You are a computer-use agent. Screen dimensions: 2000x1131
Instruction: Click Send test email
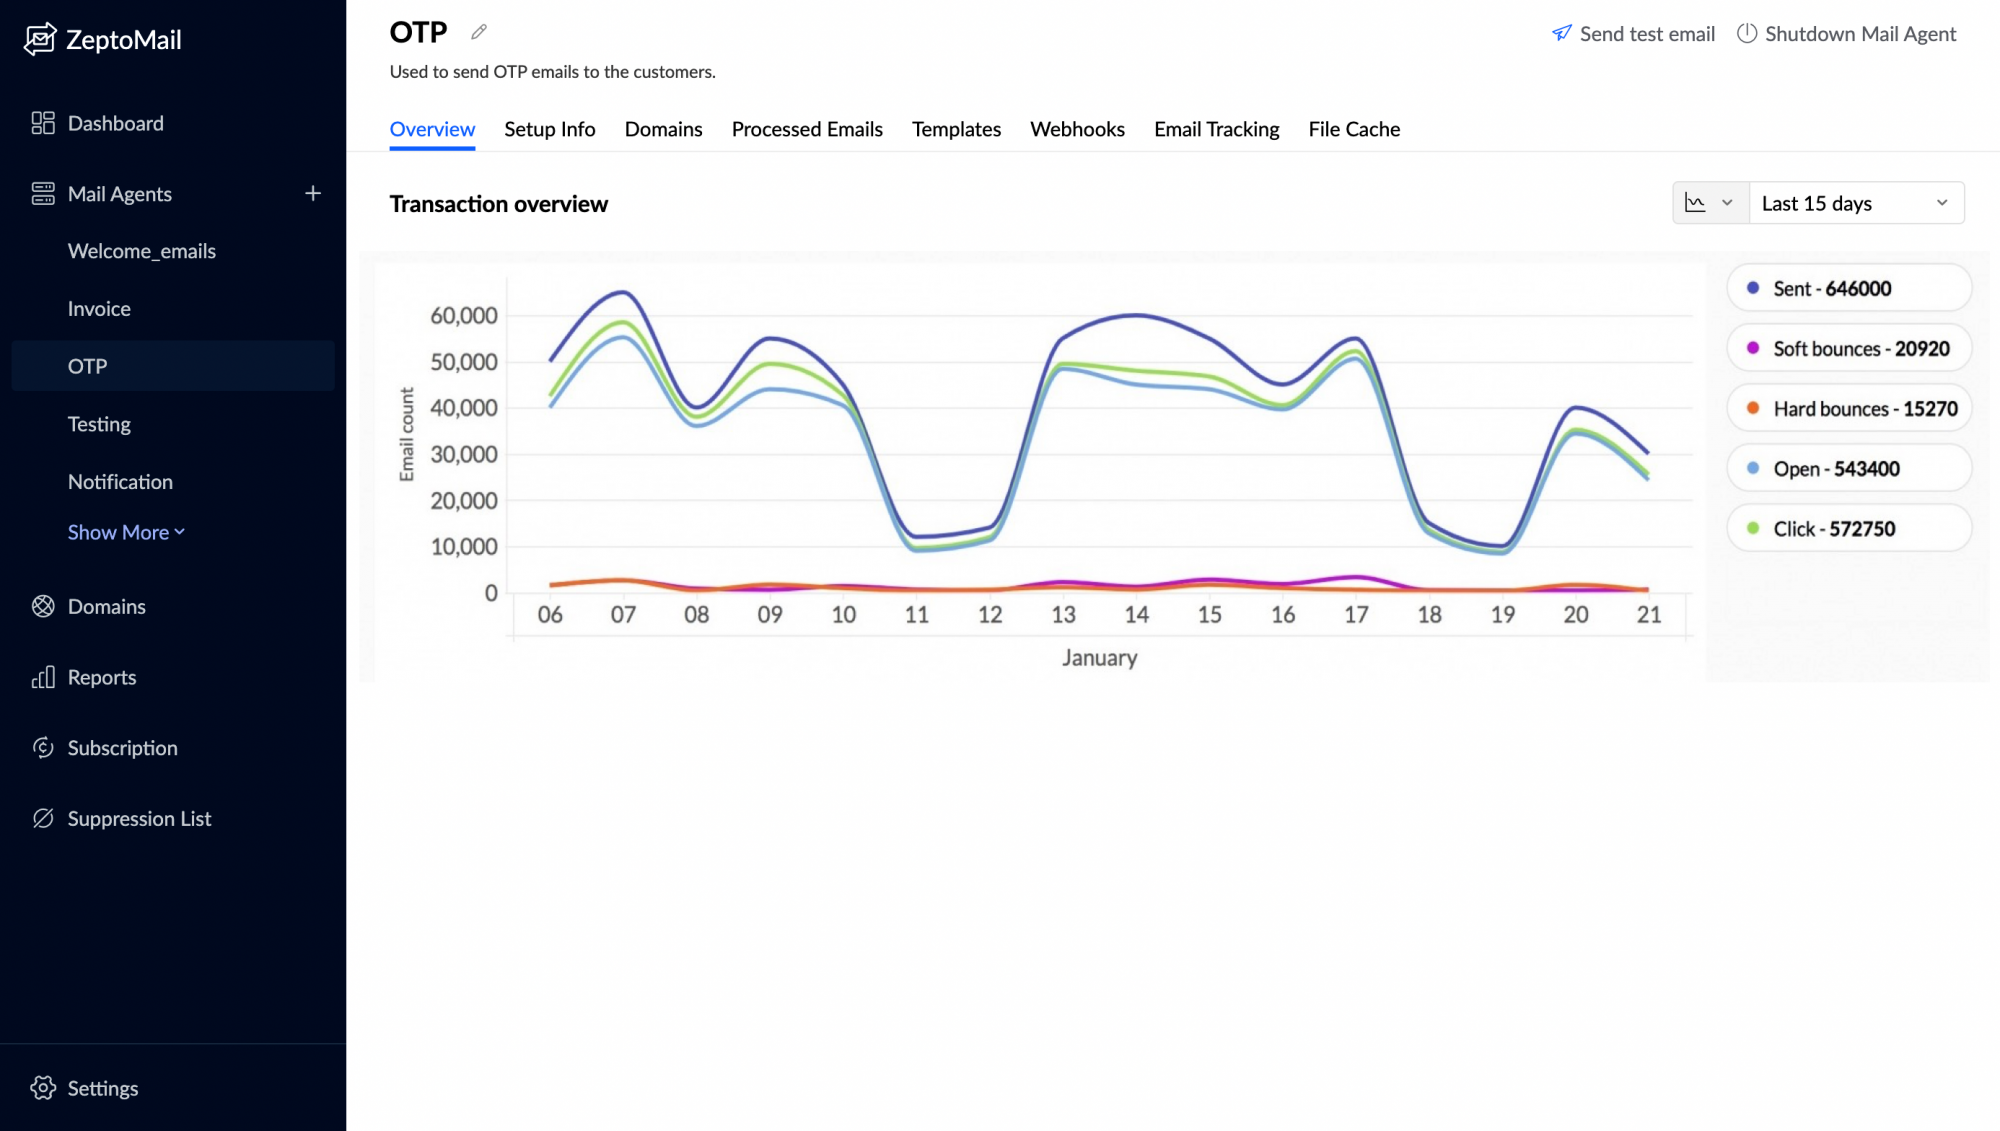pos(1633,34)
